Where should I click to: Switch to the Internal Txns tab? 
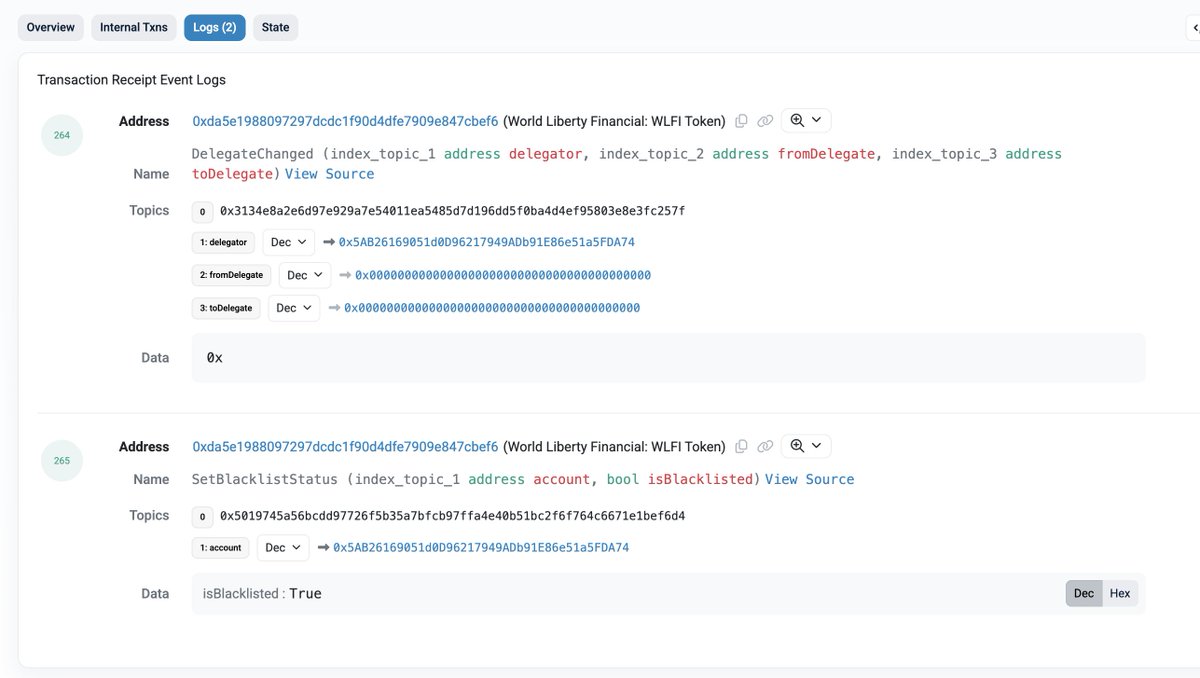click(x=134, y=27)
